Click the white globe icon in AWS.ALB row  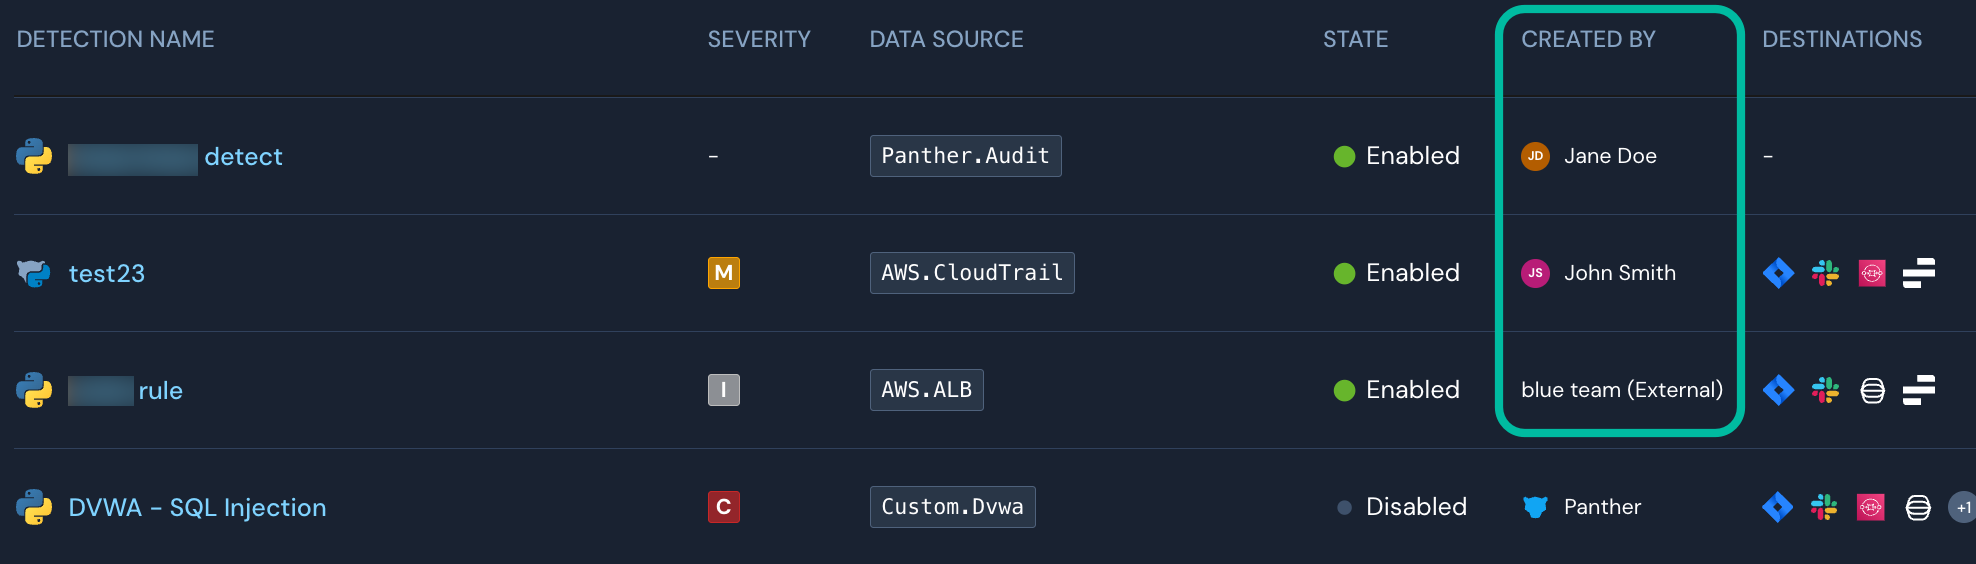tap(1872, 390)
